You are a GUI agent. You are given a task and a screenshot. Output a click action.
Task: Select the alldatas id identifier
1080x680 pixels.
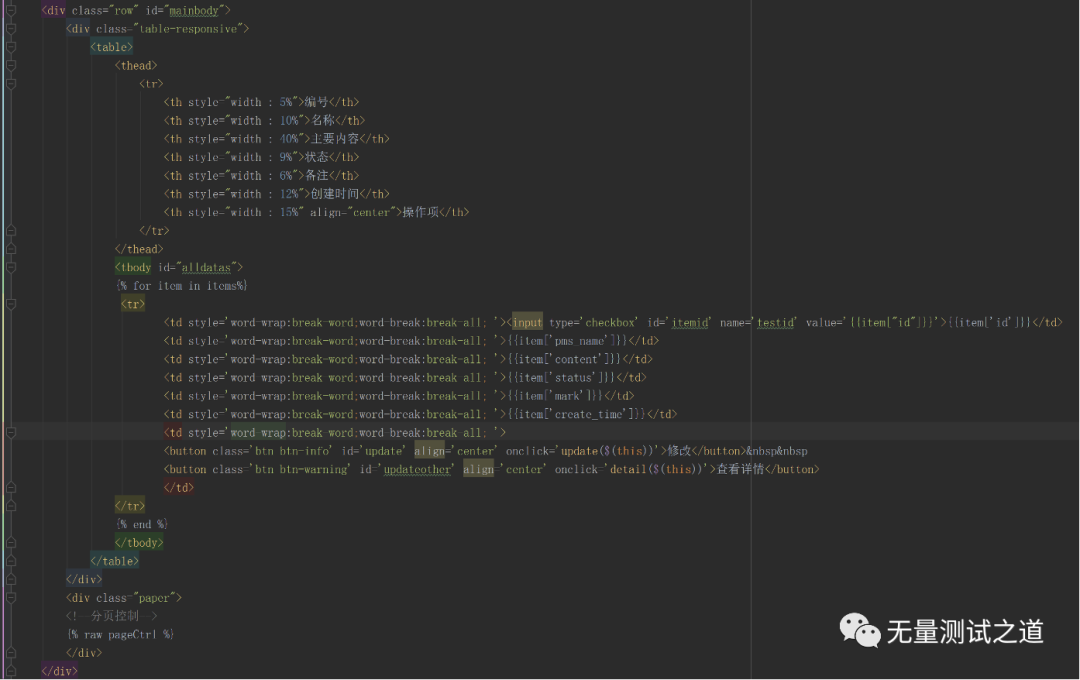pyautogui.click(x=207, y=267)
